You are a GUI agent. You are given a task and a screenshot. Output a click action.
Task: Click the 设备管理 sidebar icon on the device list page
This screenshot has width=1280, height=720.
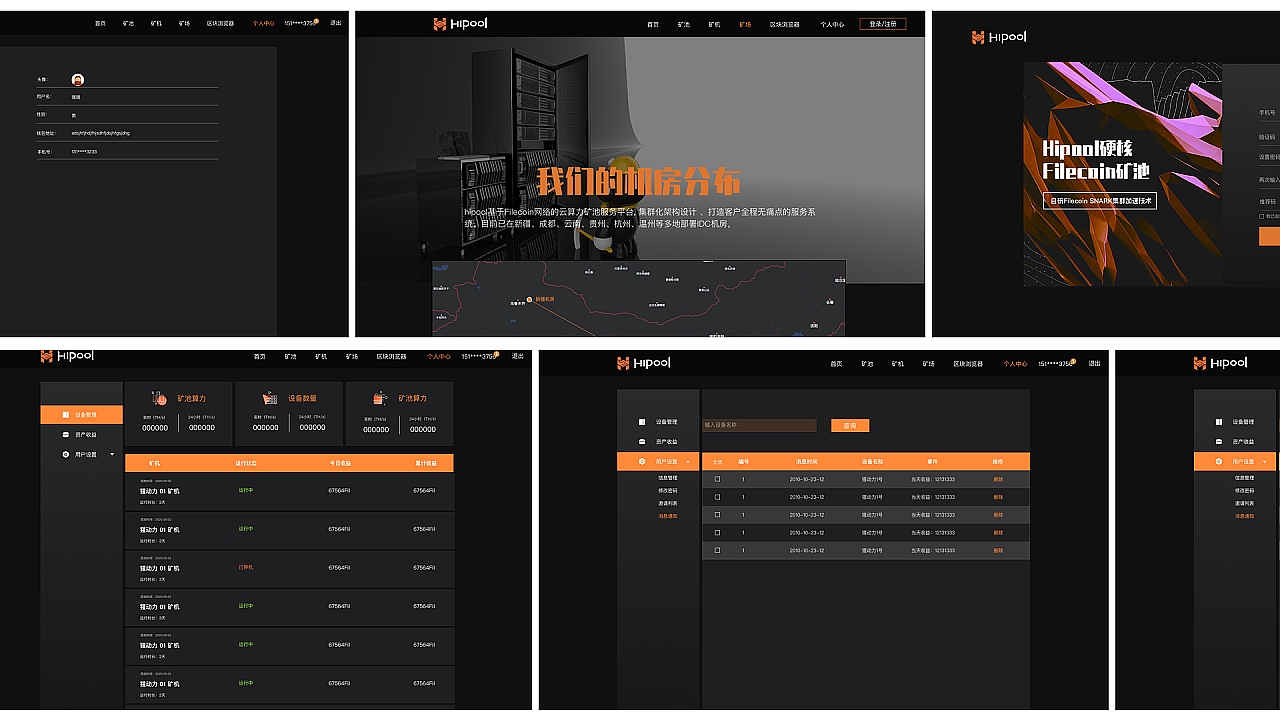click(x=66, y=414)
